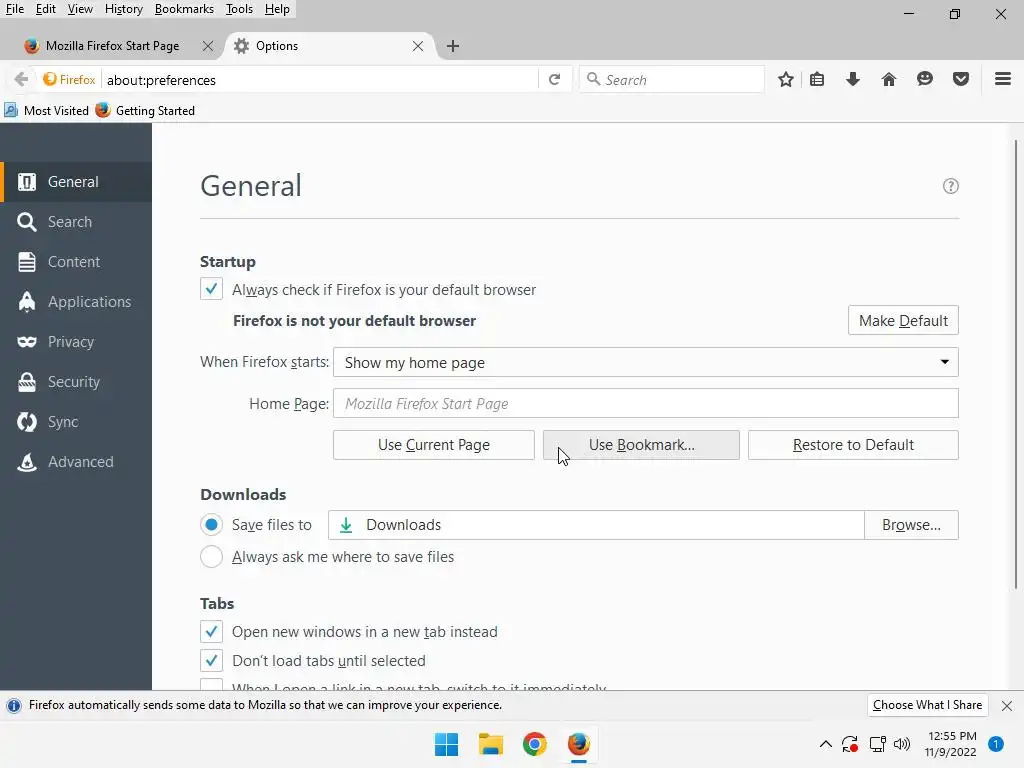Open the Applications preferences category
The width and height of the screenshot is (1024, 768).
click(x=76, y=302)
